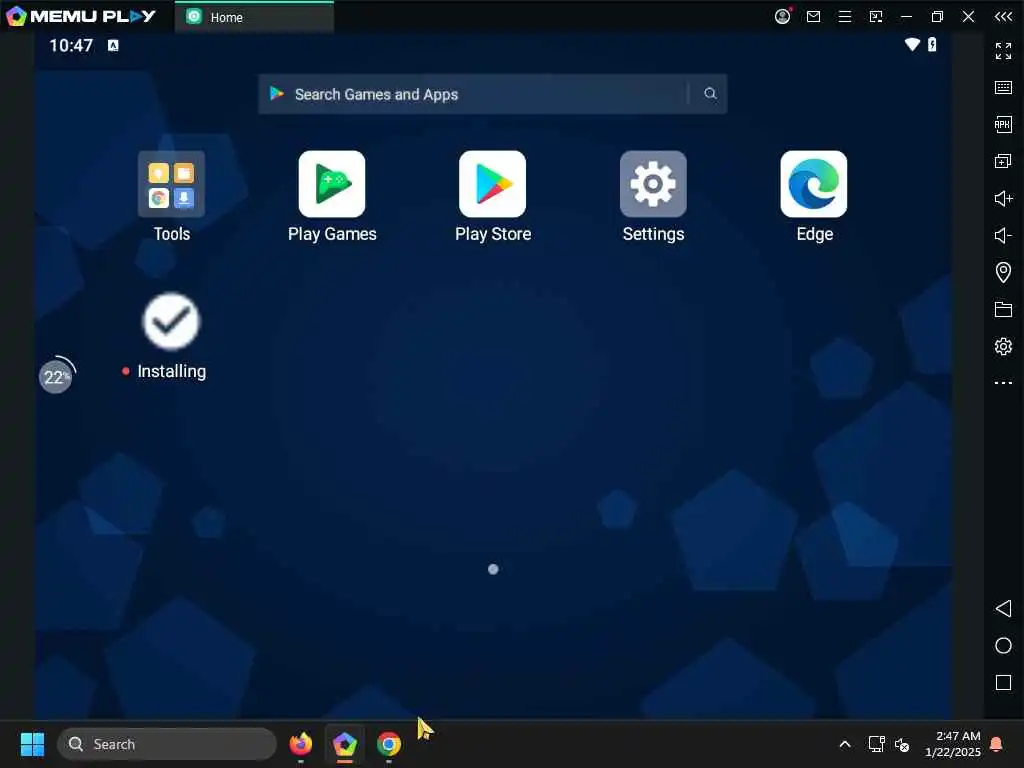Open the MEmu mail messages icon

point(813,16)
